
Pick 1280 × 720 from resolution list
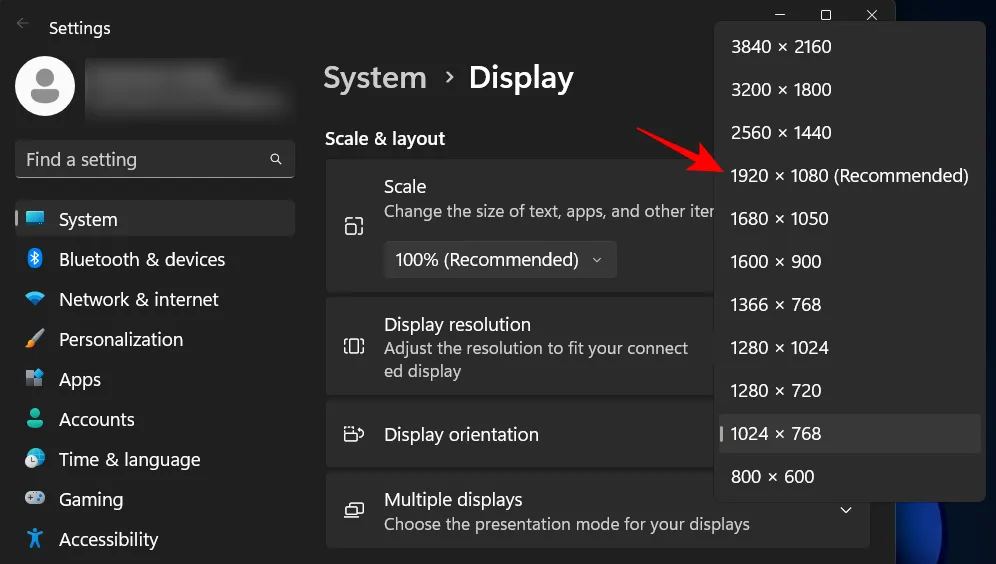pos(776,391)
